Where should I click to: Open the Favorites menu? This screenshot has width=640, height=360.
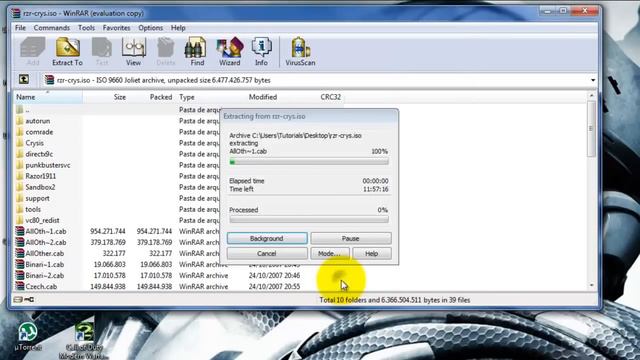[x=116, y=28]
